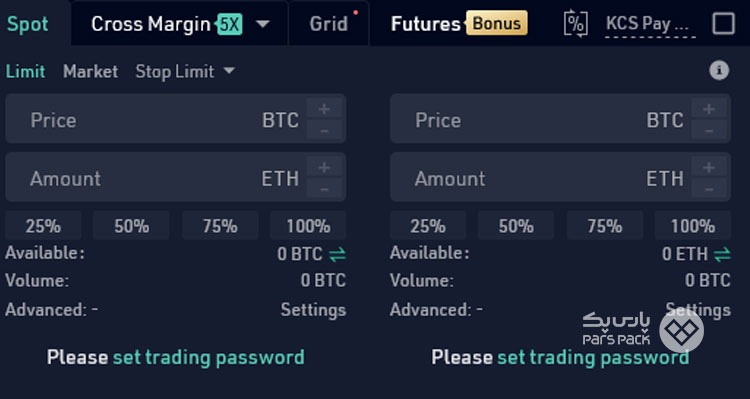750x399 pixels.
Task: Select 100% of available ETH for selling
Action: coord(693,226)
